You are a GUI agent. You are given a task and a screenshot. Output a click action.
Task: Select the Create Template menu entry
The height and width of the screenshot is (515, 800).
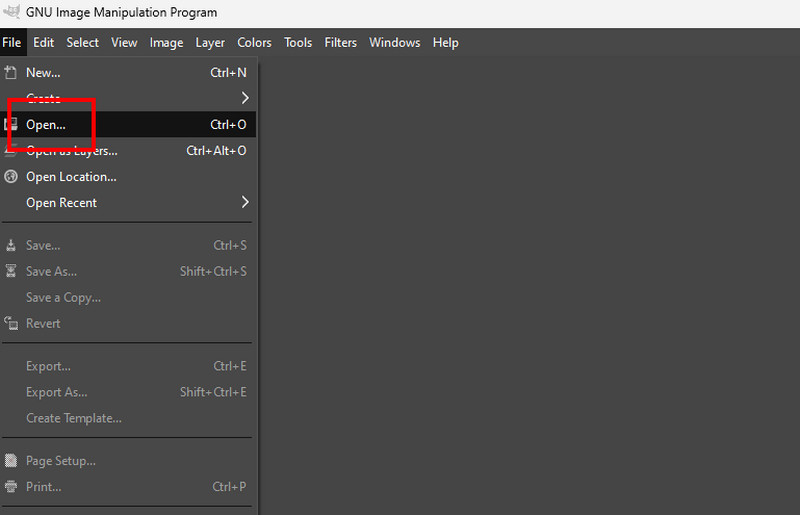click(x=74, y=418)
